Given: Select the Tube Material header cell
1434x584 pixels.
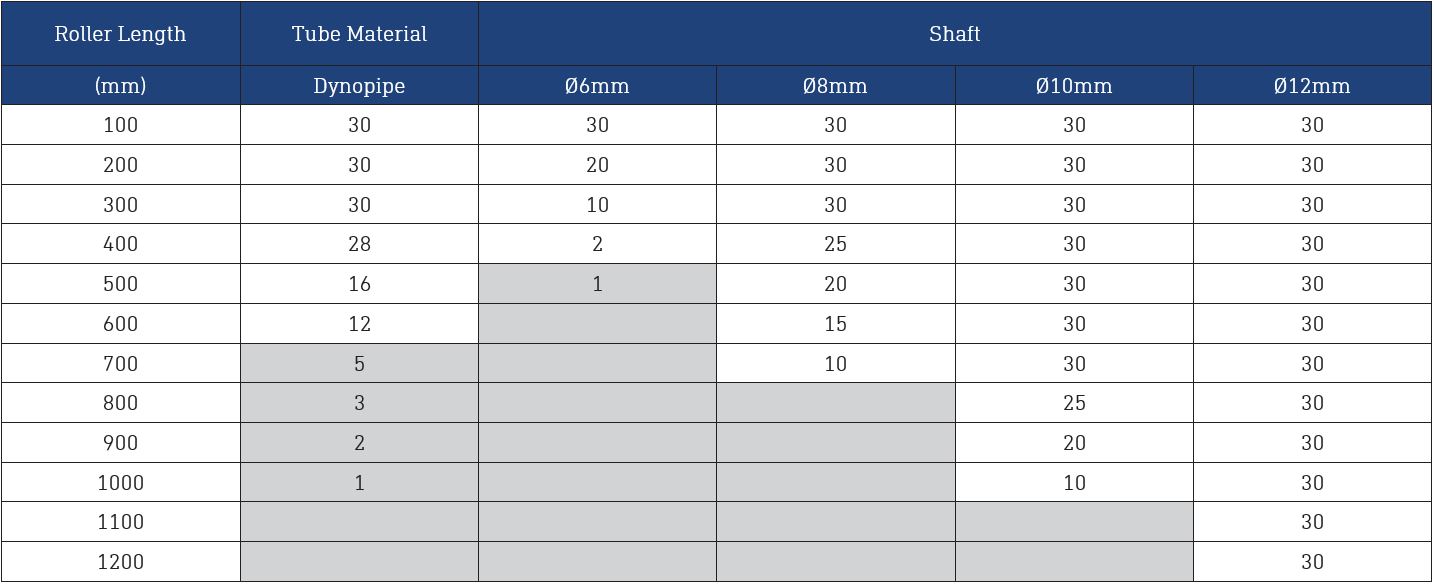Looking at the screenshot, I should 359,34.
